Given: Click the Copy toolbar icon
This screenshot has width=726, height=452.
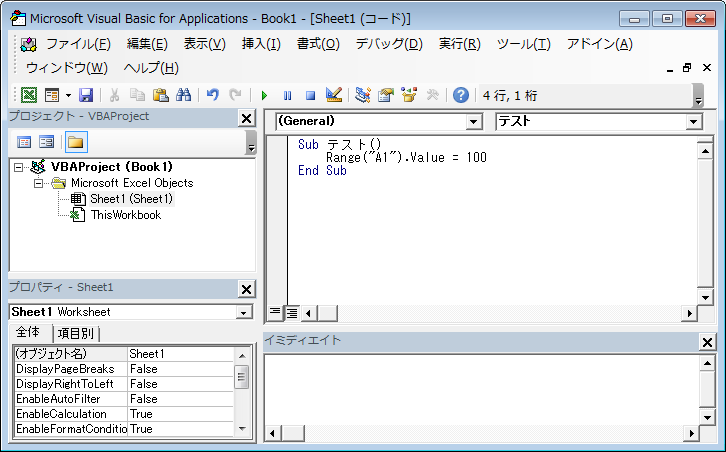Looking at the screenshot, I should (x=137, y=95).
